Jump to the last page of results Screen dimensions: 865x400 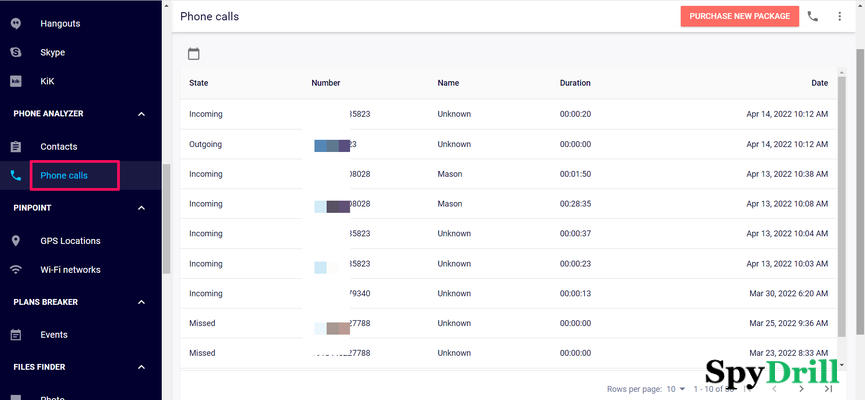pos(828,389)
